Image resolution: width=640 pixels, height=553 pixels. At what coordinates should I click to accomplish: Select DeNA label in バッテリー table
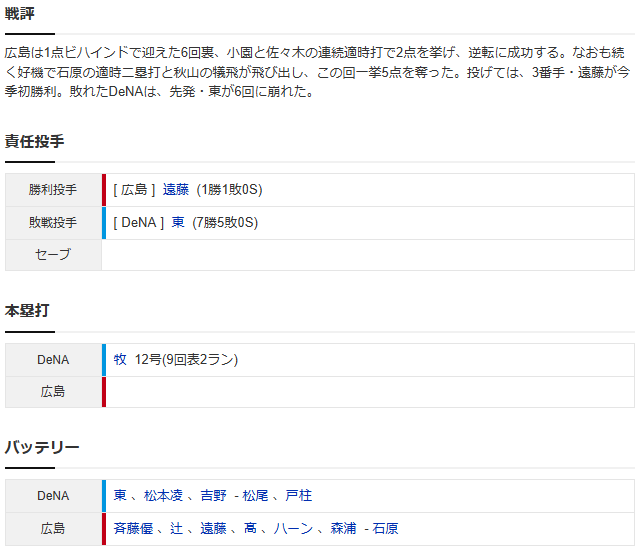[x=53, y=495]
